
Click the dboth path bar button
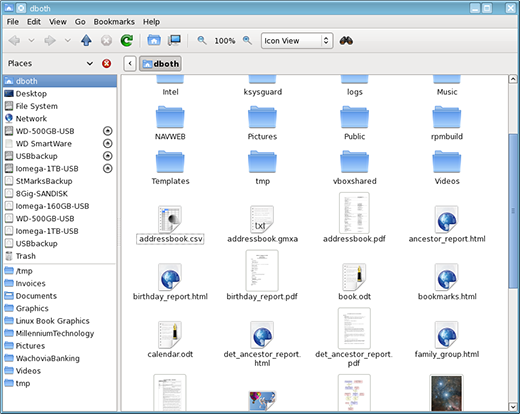(x=160, y=64)
